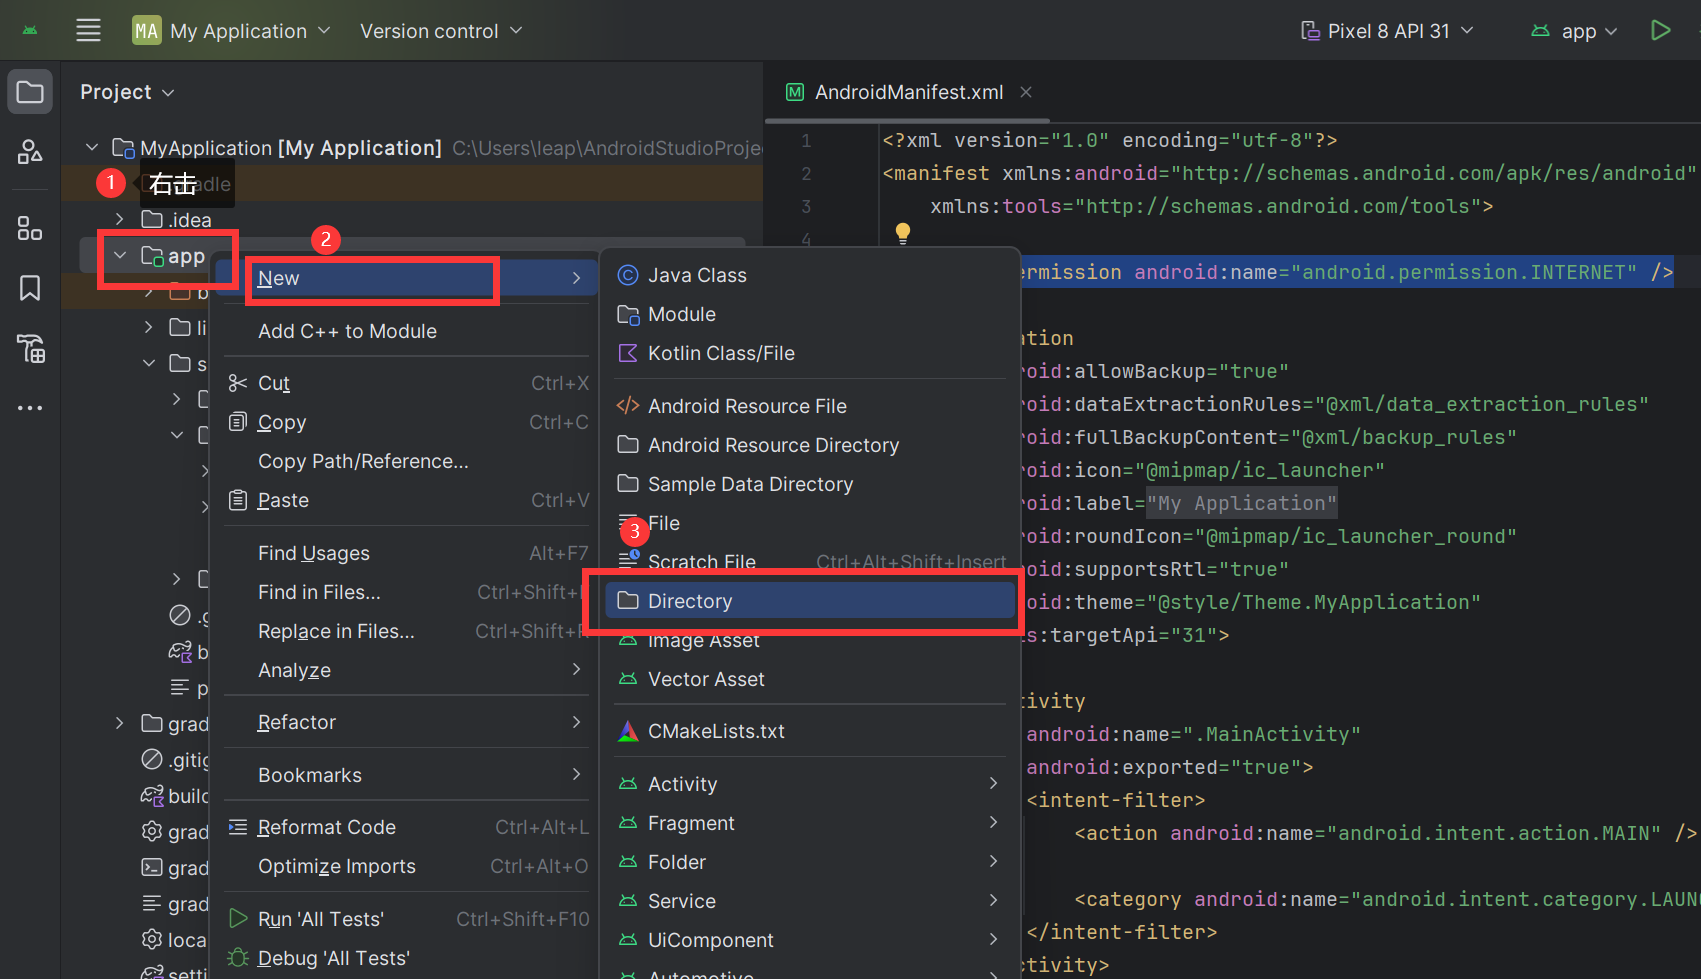Select the AndroidManifest.xml editor tab

[908, 92]
